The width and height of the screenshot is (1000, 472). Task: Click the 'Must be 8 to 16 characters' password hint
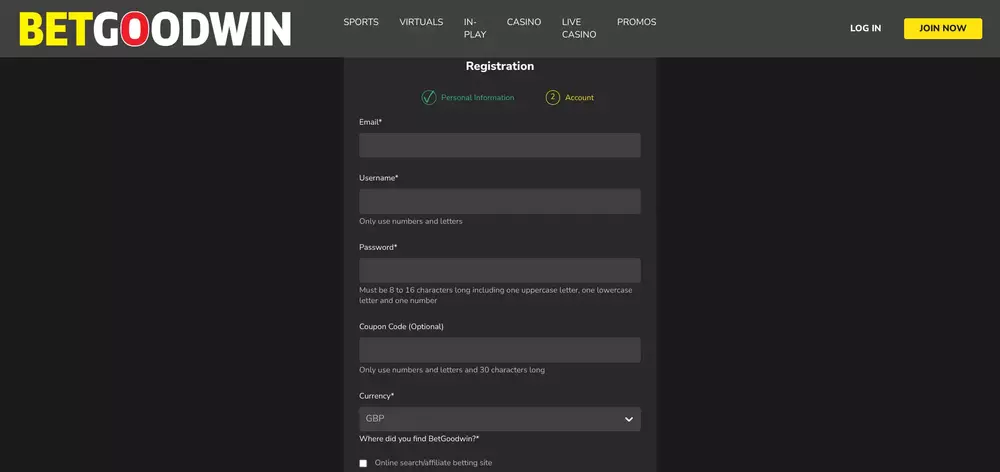pos(496,295)
